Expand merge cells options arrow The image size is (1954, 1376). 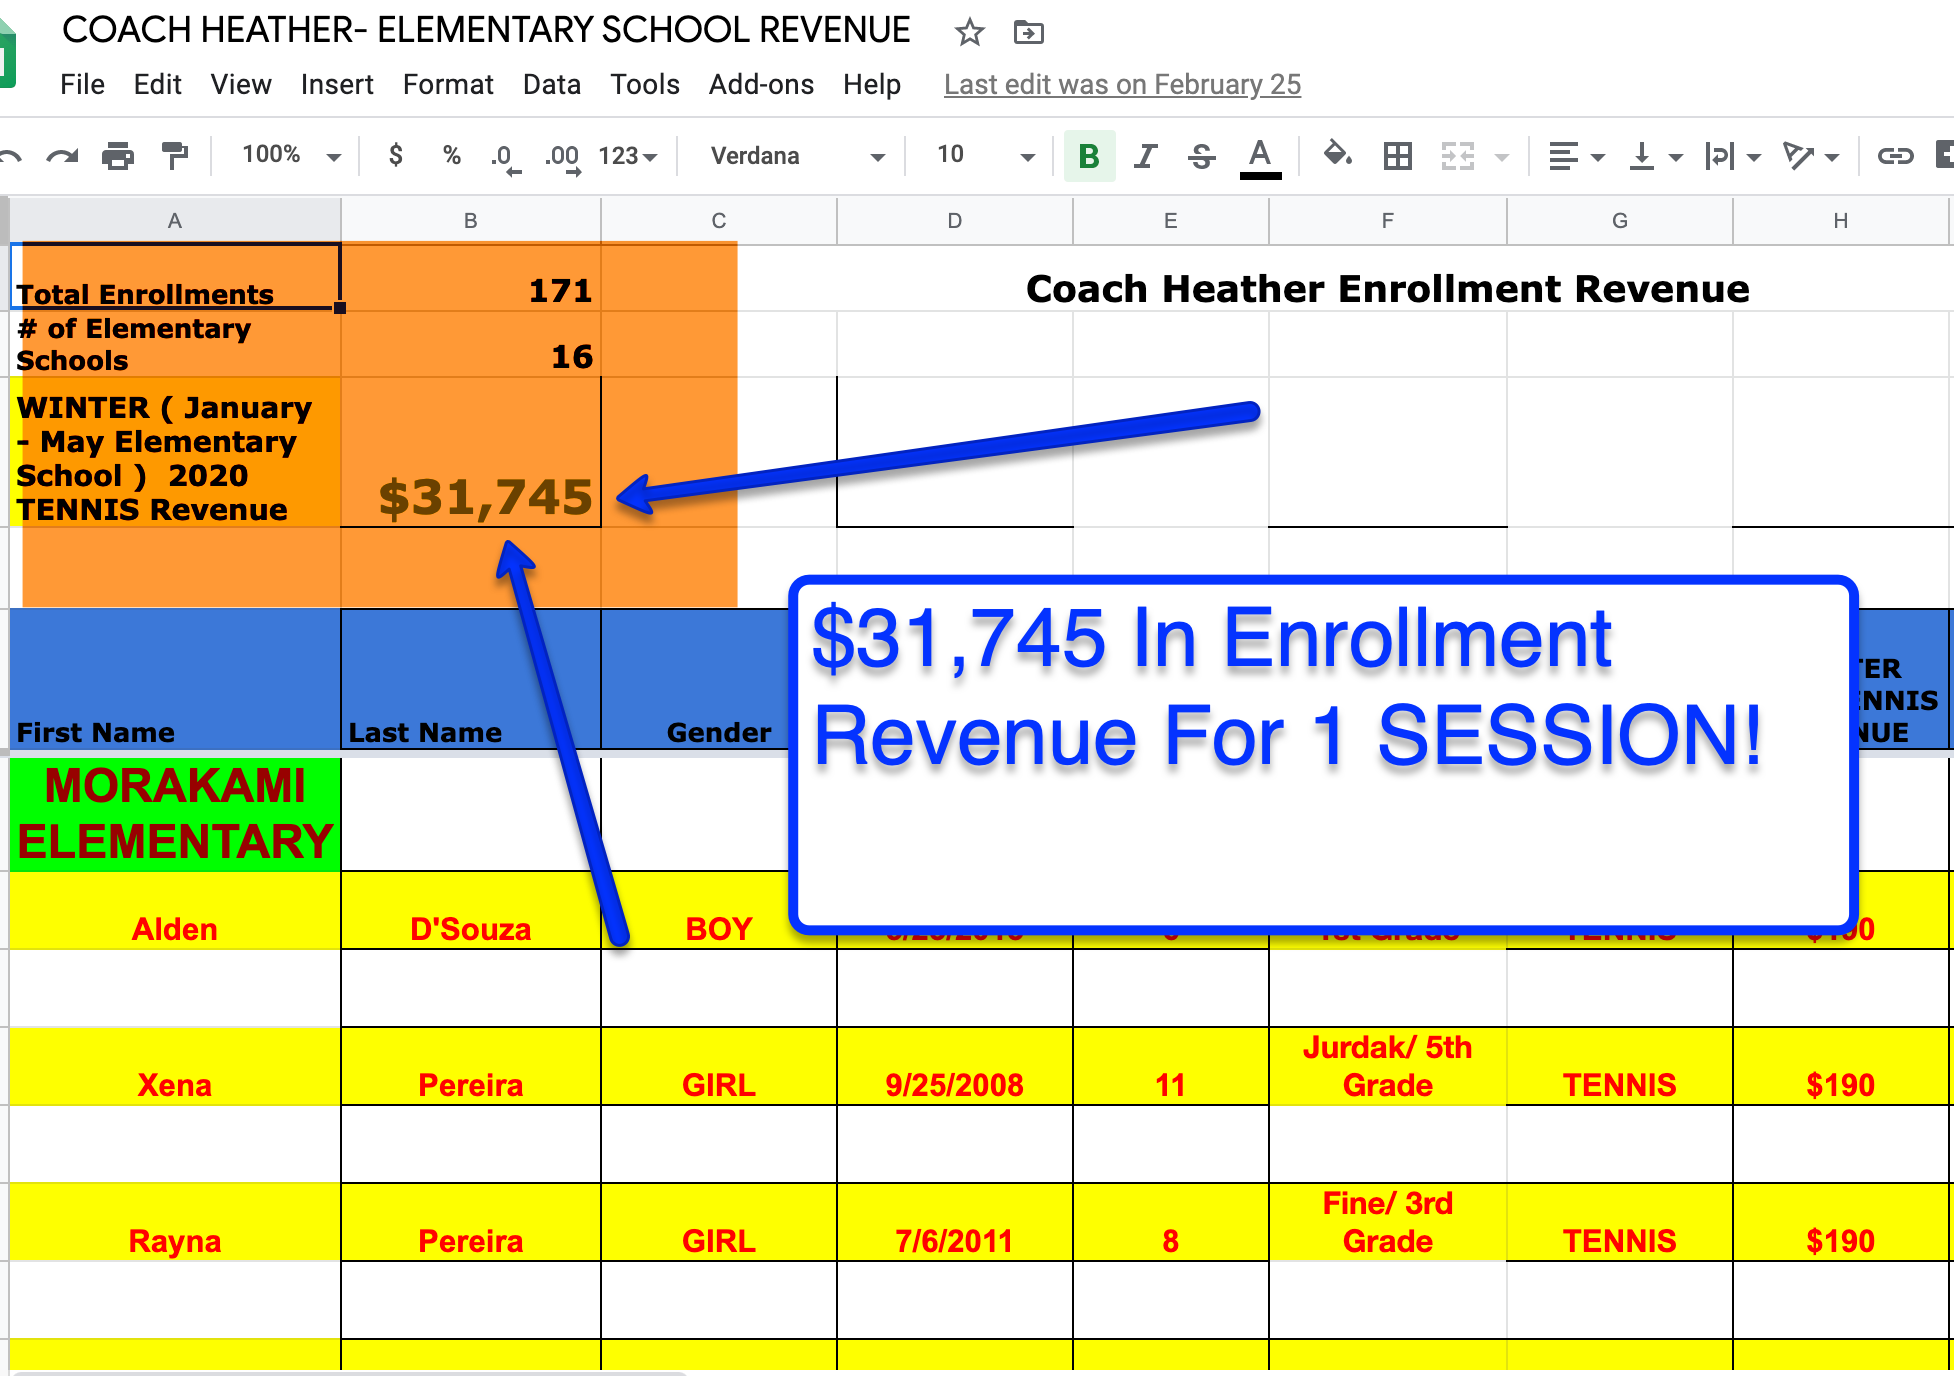coord(1501,157)
